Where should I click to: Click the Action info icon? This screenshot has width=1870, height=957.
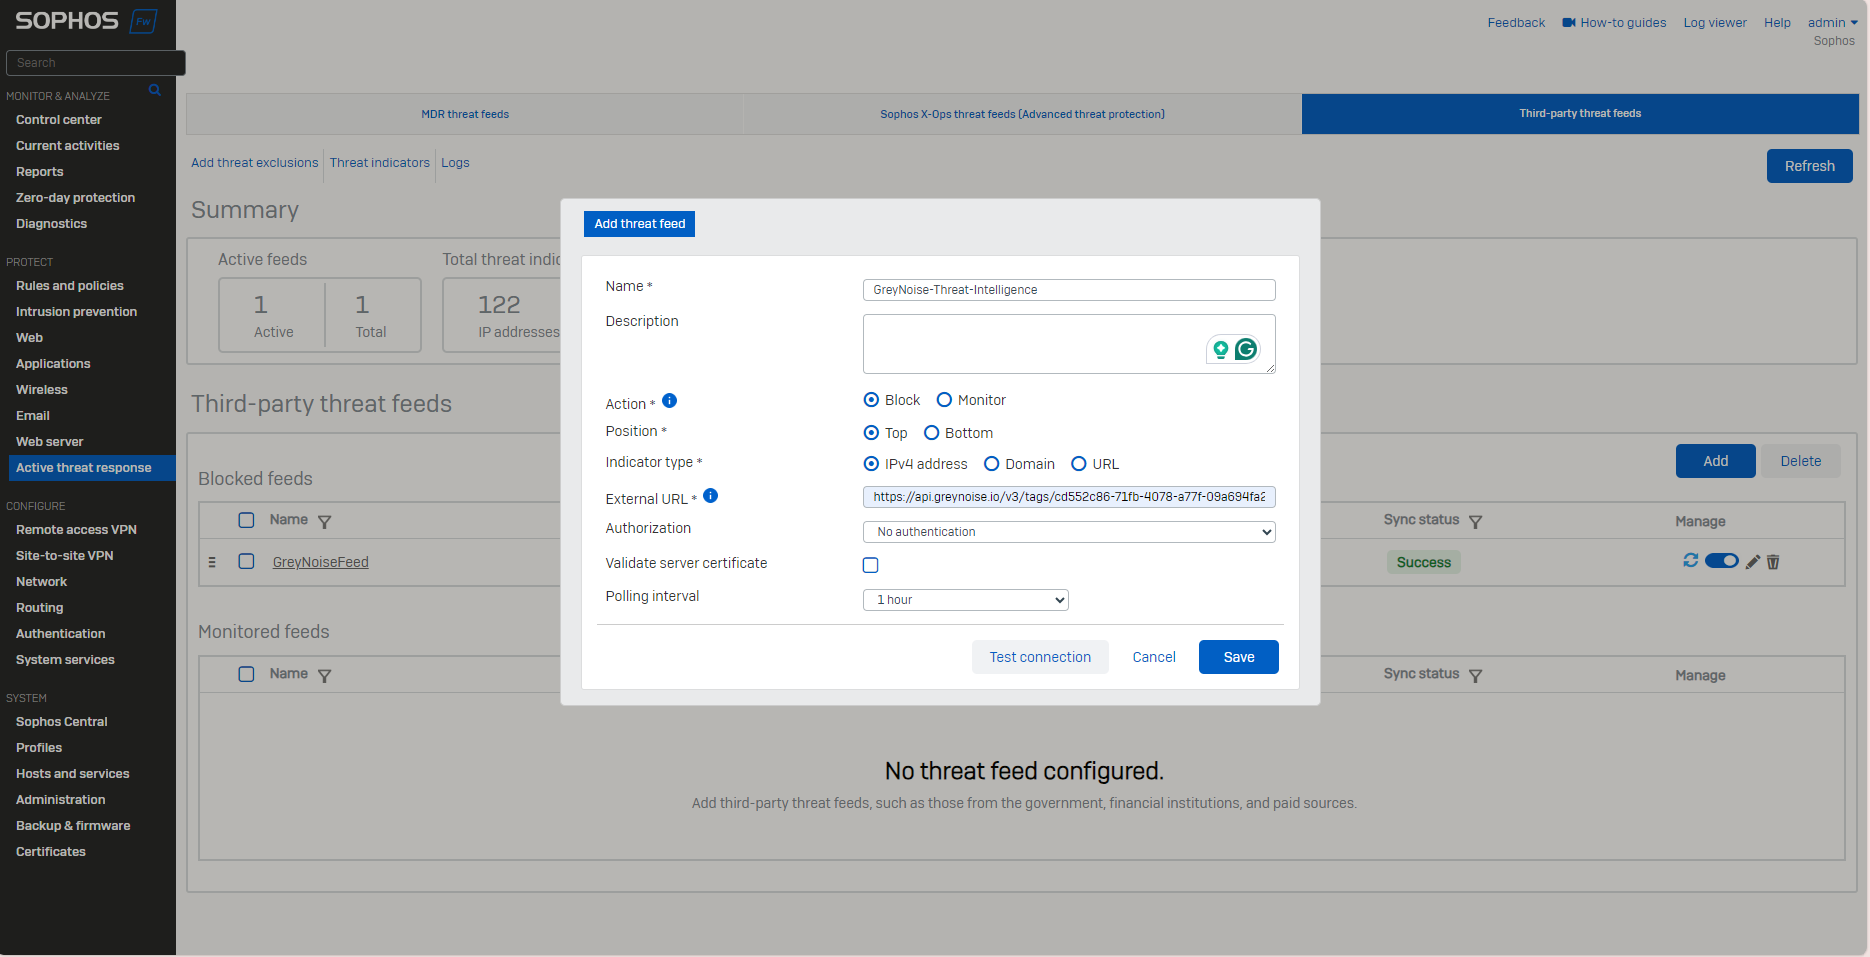click(x=670, y=401)
